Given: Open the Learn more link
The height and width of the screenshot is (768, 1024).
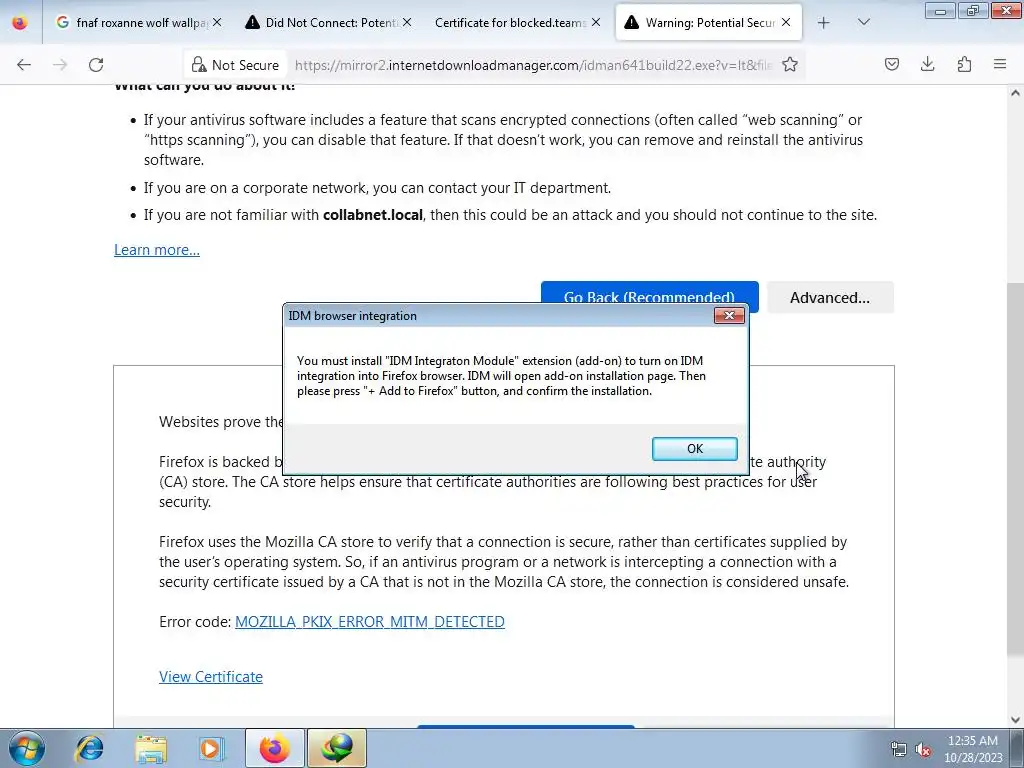Looking at the screenshot, I should (x=157, y=249).
